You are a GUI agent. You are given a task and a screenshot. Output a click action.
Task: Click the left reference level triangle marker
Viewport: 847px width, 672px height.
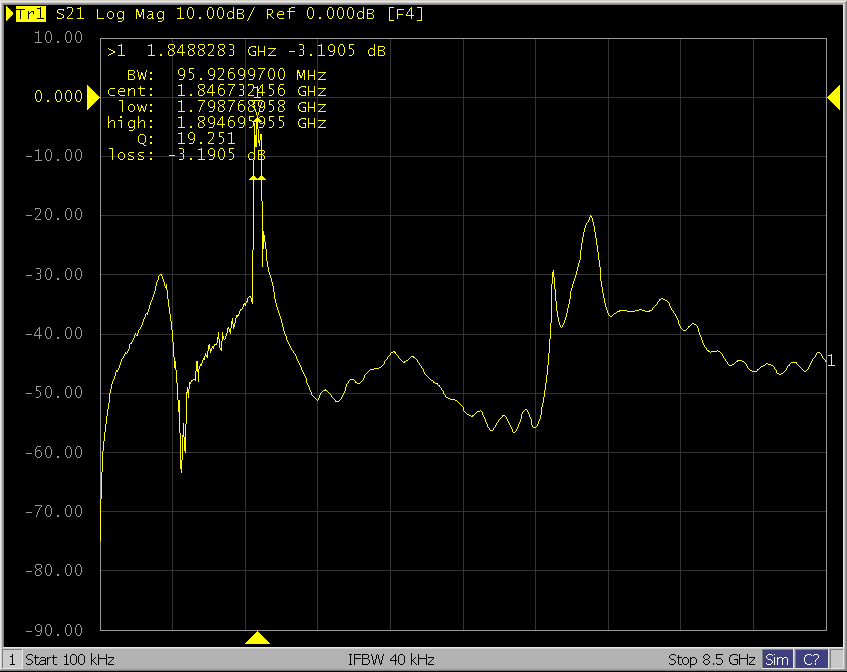coord(92,96)
